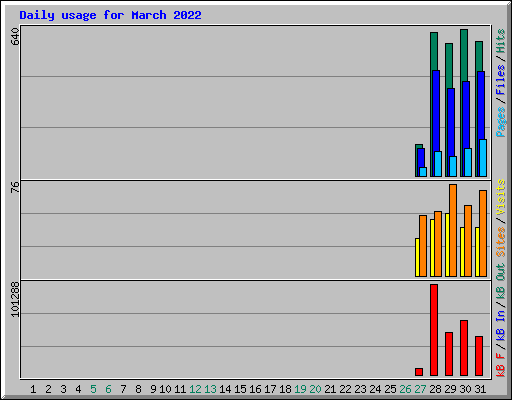Select the 'Files' legend label

pos(501,80)
